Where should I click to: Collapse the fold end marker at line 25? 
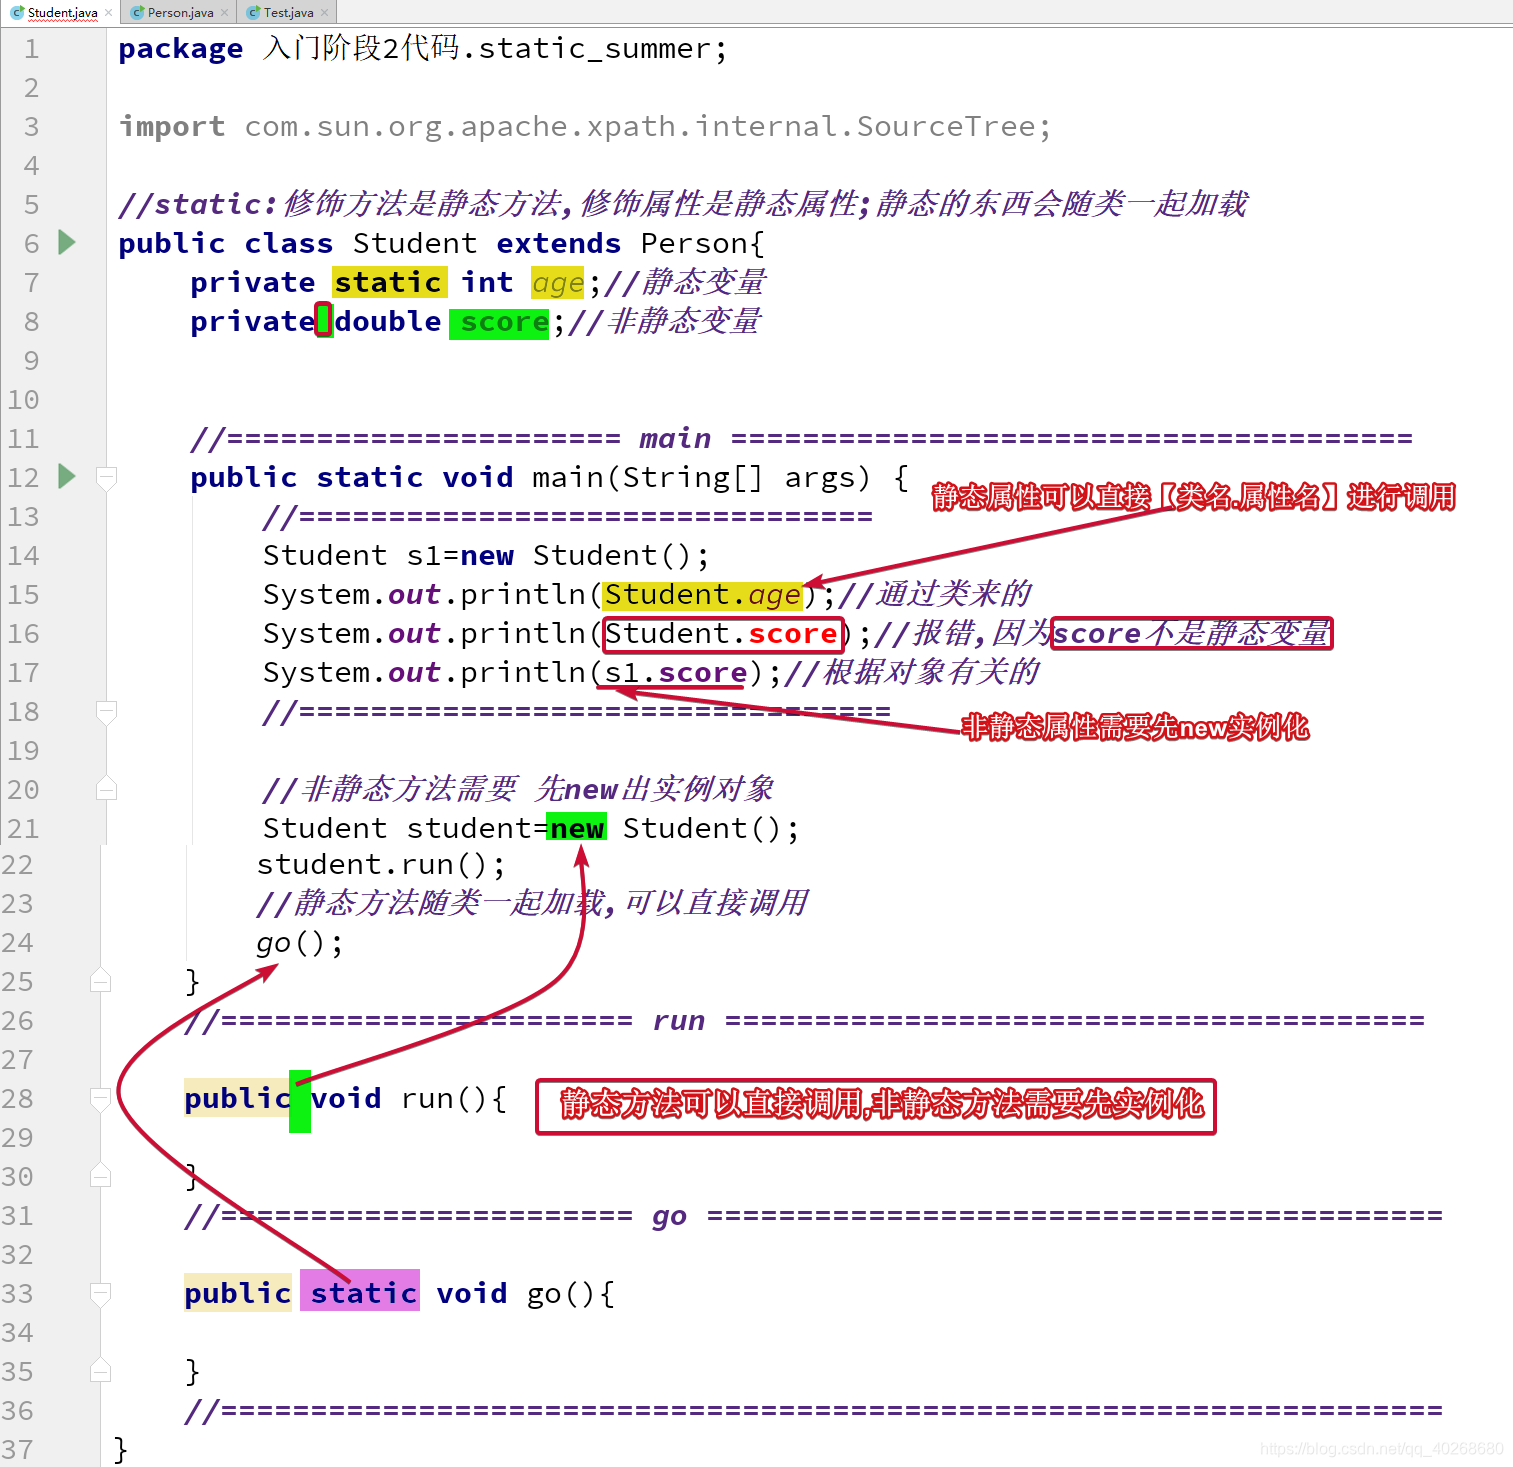tap(101, 981)
